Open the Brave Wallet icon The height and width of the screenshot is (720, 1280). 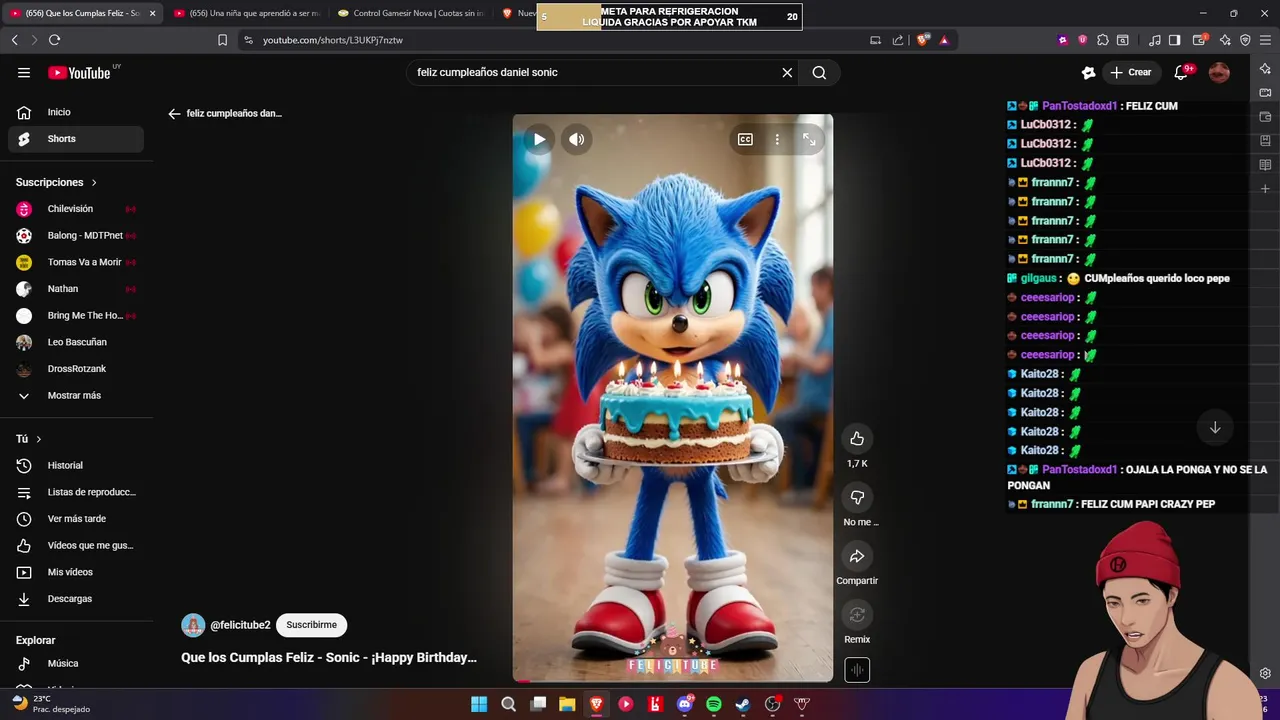coord(1199,40)
